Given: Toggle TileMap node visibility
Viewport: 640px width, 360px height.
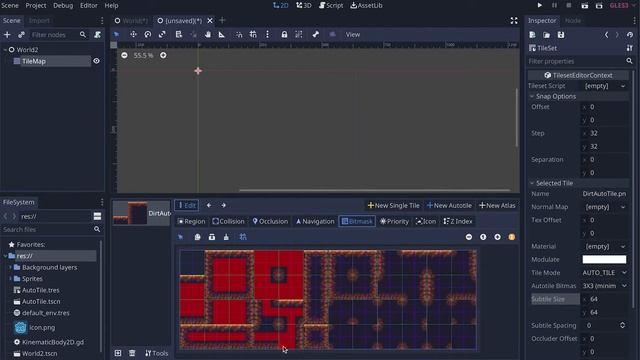Looking at the screenshot, I should [96, 61].
